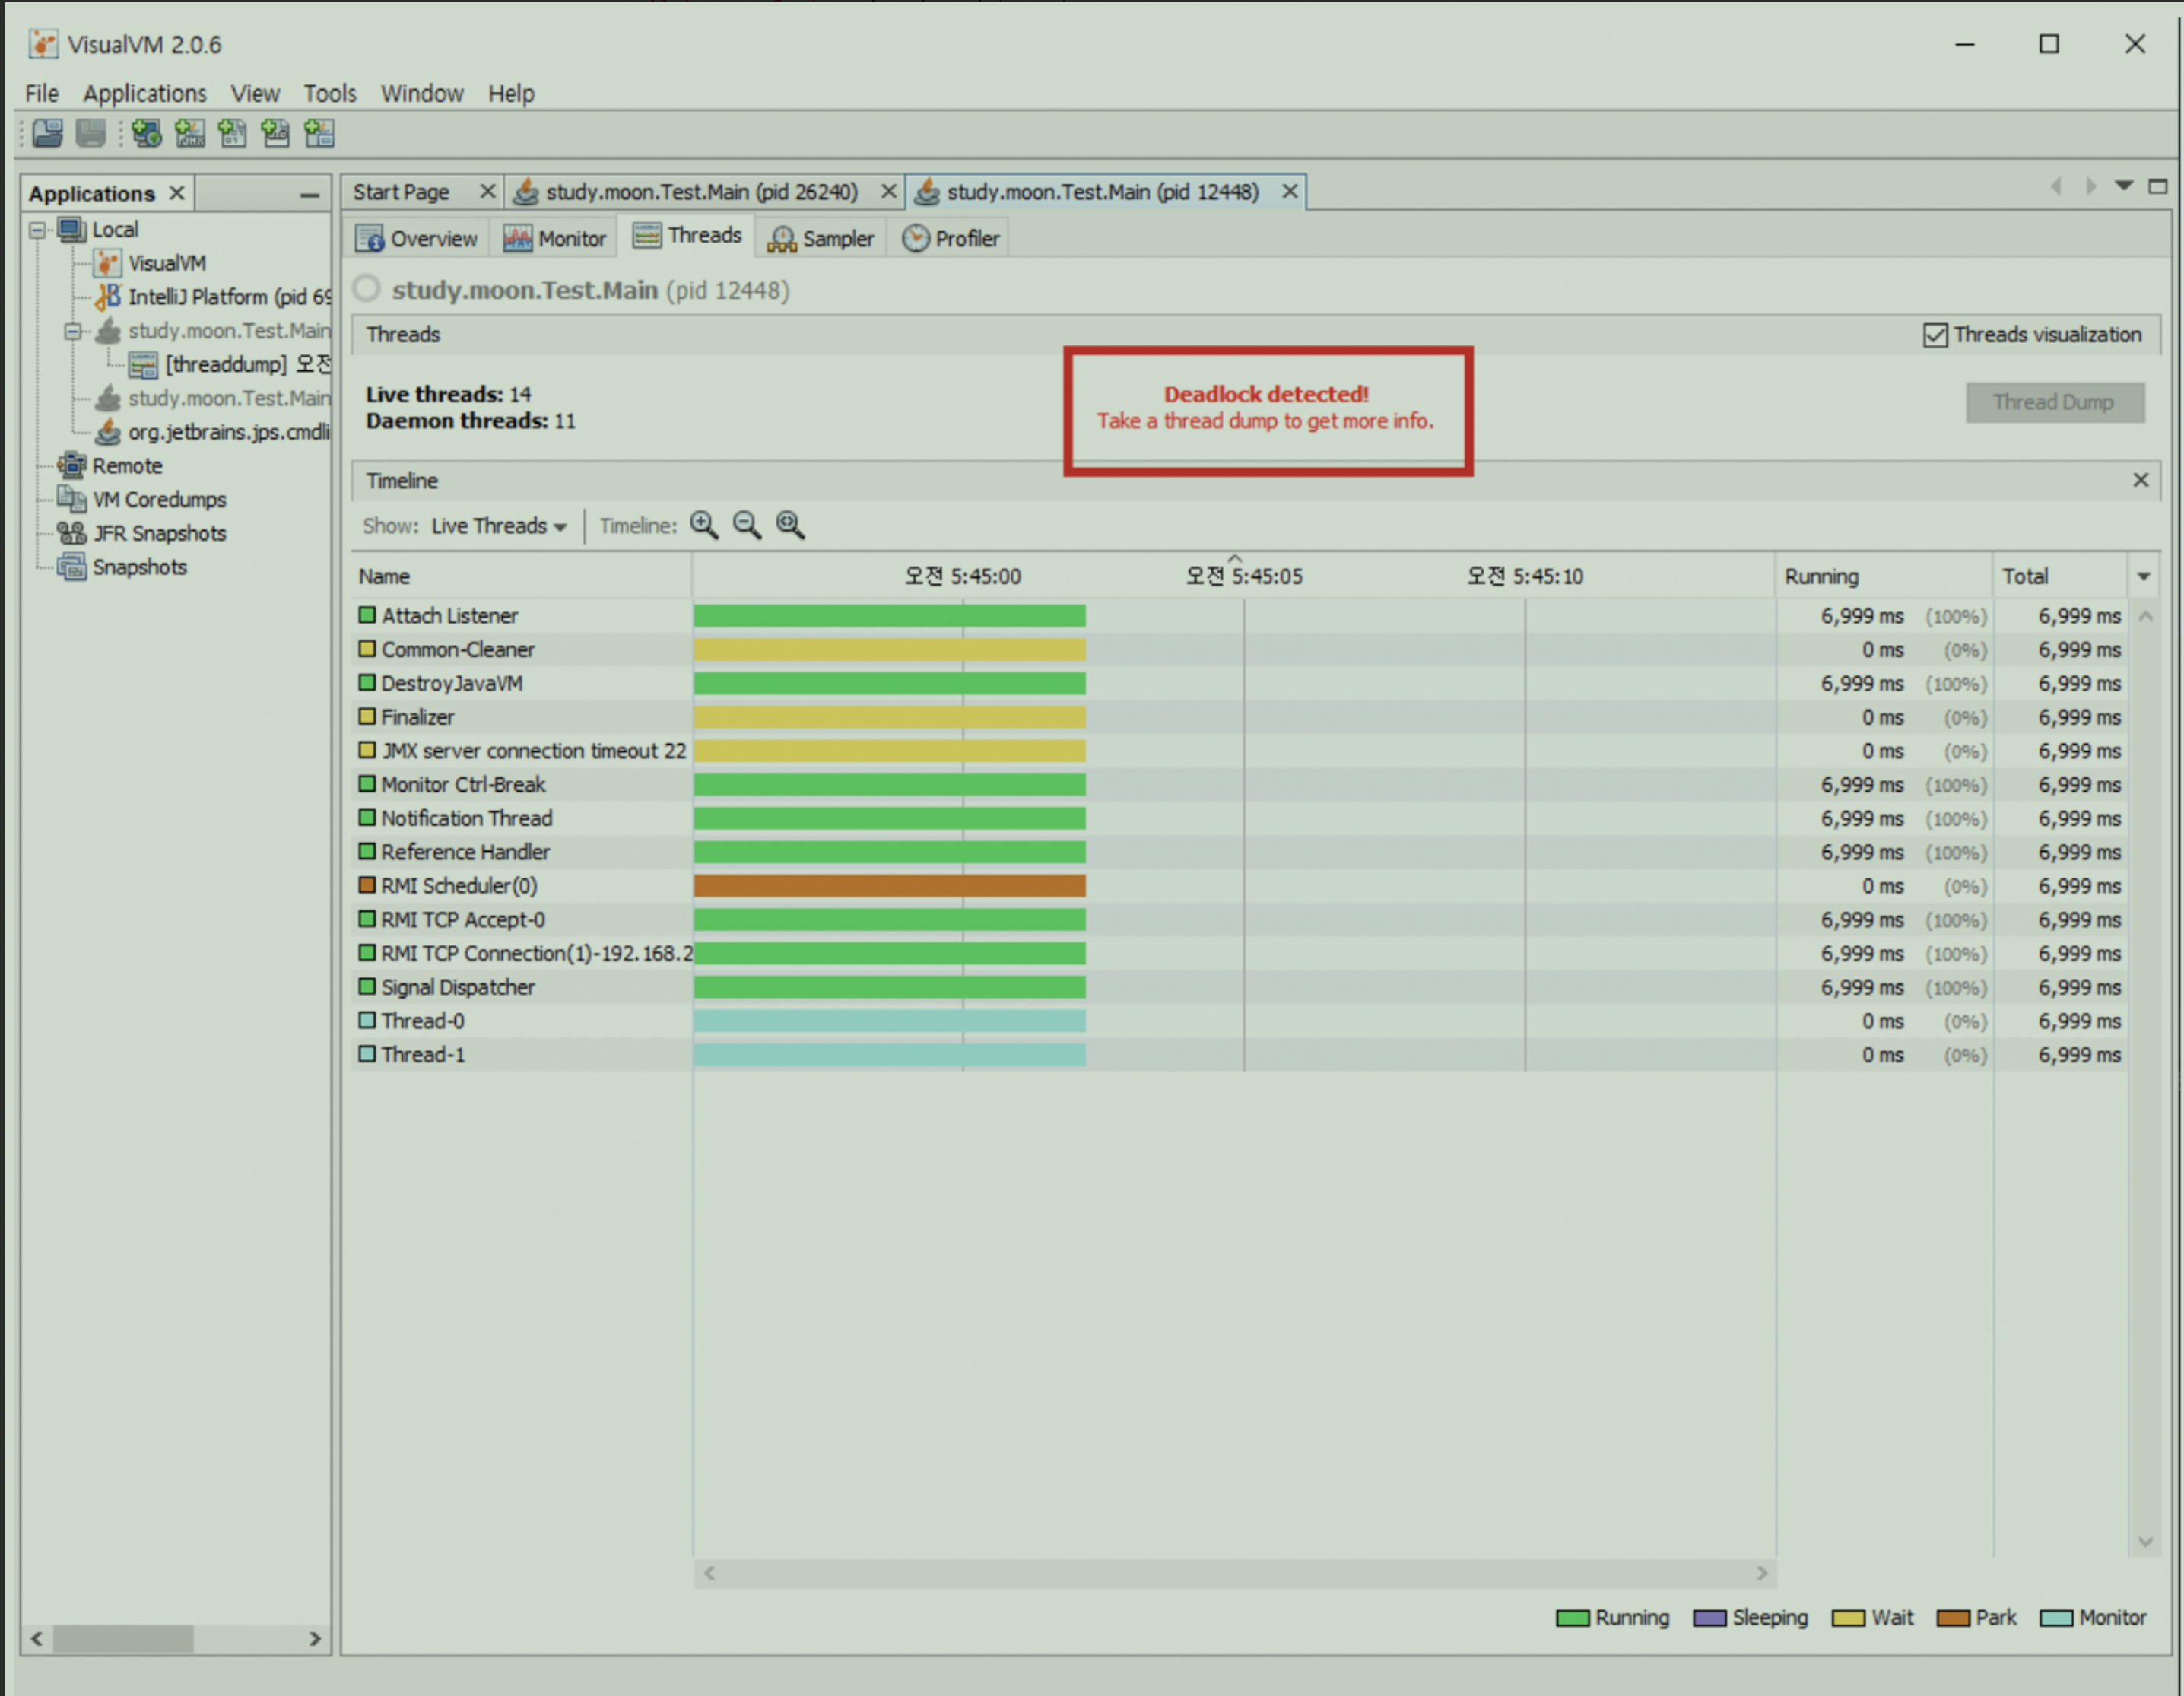Select the Thread-0 row in timeline
The image size is (2184, 1696).
(423, 1021)
